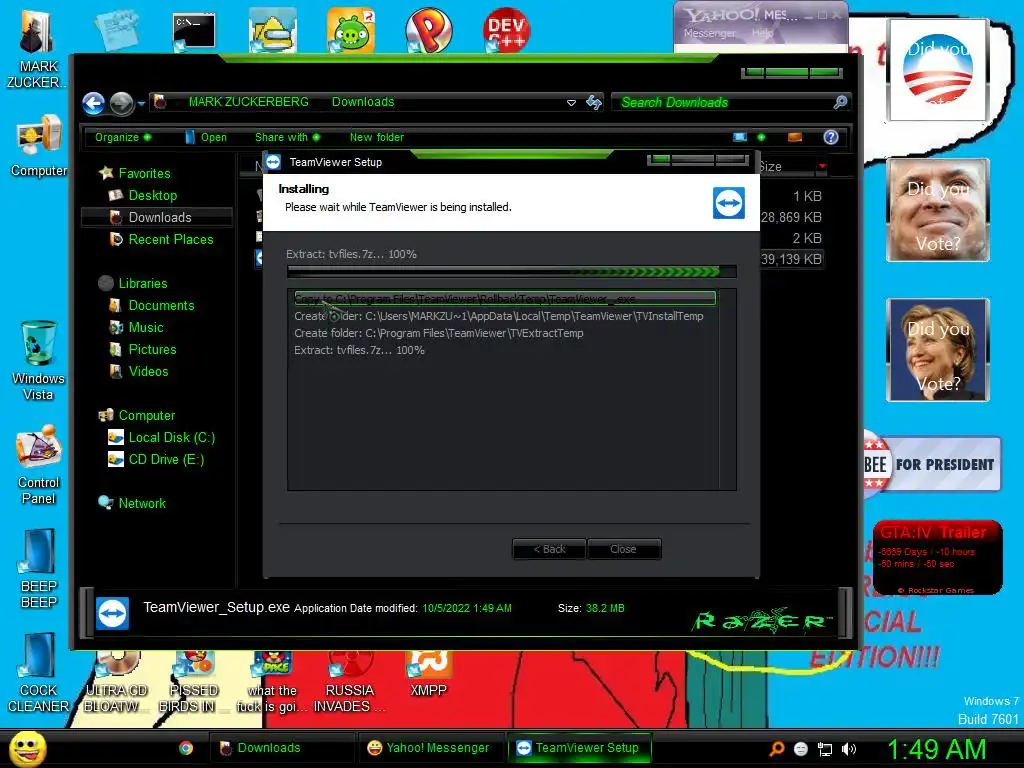Image resolution: width=1024 pixels, height=768 pixels.
Task: Select Downloads in navigation pane
Action: [x=157, y=217]
